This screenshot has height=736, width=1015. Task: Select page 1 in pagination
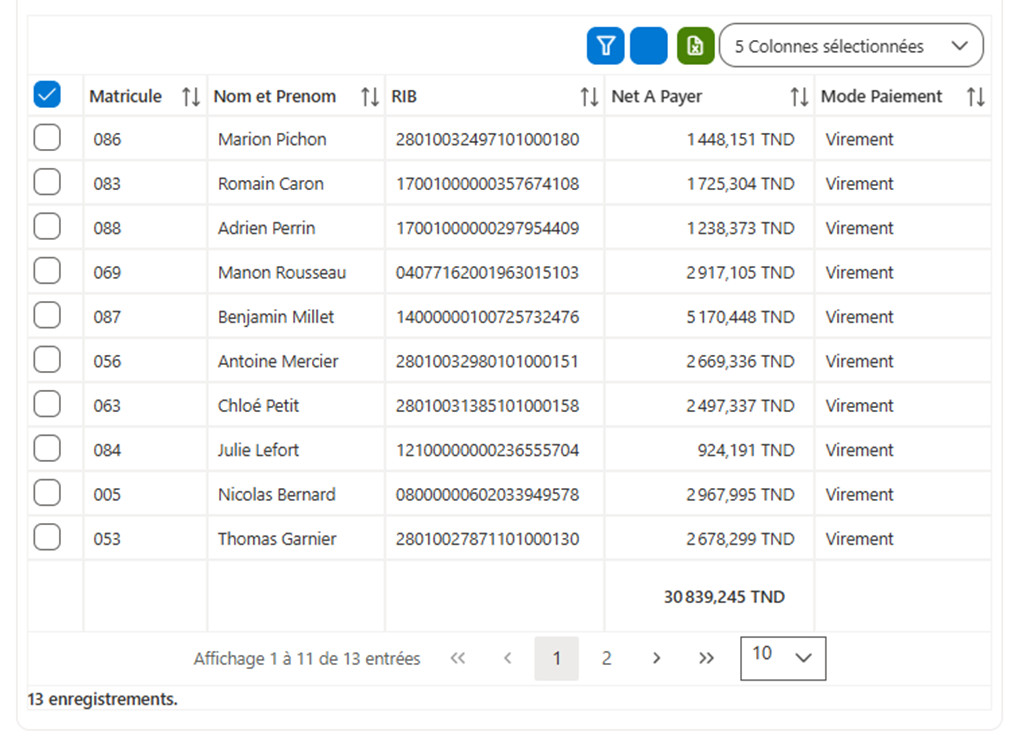(x=557, y=658)
